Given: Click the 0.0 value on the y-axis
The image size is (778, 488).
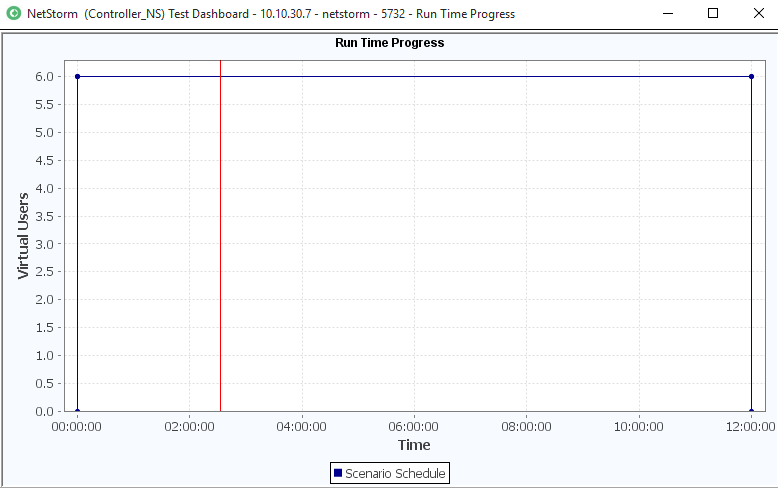Looking at the screenshot, I should pos(44,411).
